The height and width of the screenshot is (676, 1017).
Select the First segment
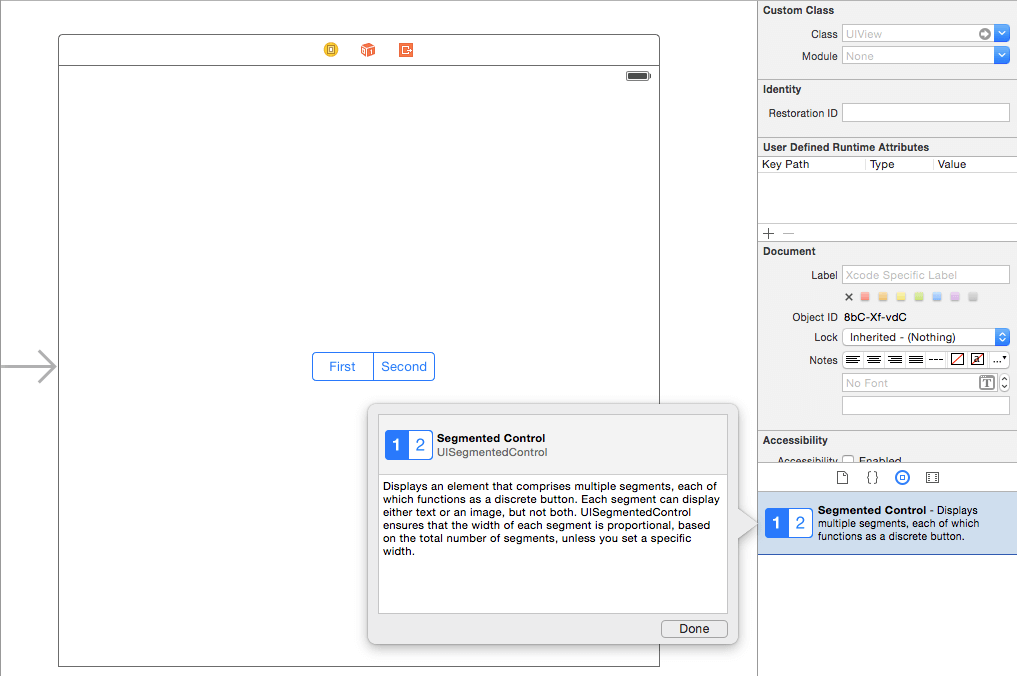coord(342,367)
